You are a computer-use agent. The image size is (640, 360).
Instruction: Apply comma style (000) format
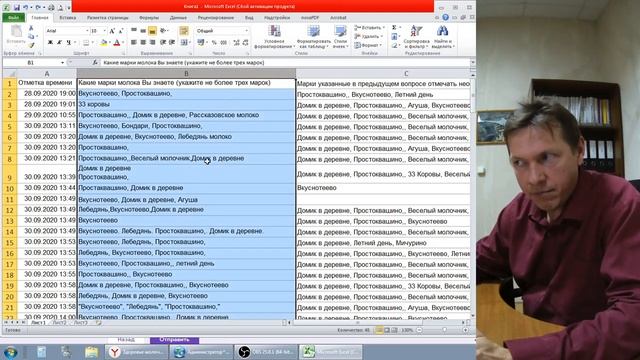point(223,42)
